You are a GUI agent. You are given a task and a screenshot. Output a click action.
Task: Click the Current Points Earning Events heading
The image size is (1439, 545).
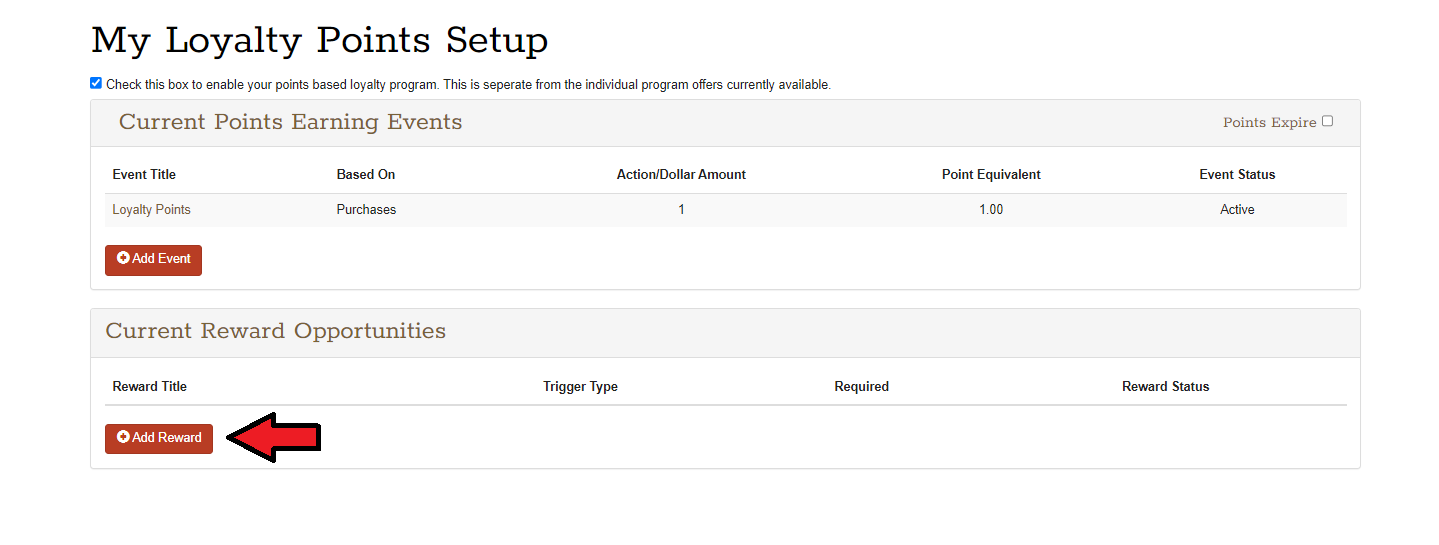point(290,123)
